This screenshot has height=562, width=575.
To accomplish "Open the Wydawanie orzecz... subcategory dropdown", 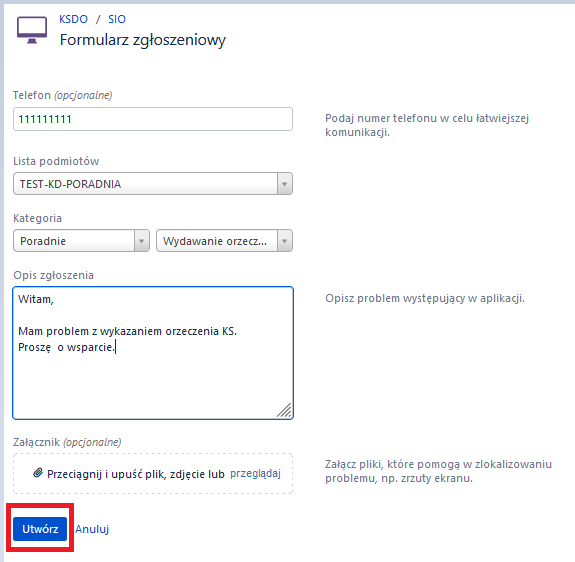I will (x=224, y=241).
